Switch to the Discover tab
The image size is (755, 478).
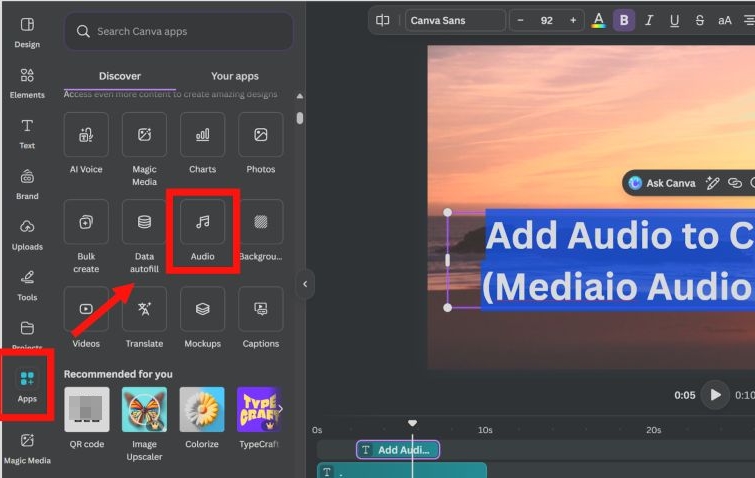[x=119, y=76]
